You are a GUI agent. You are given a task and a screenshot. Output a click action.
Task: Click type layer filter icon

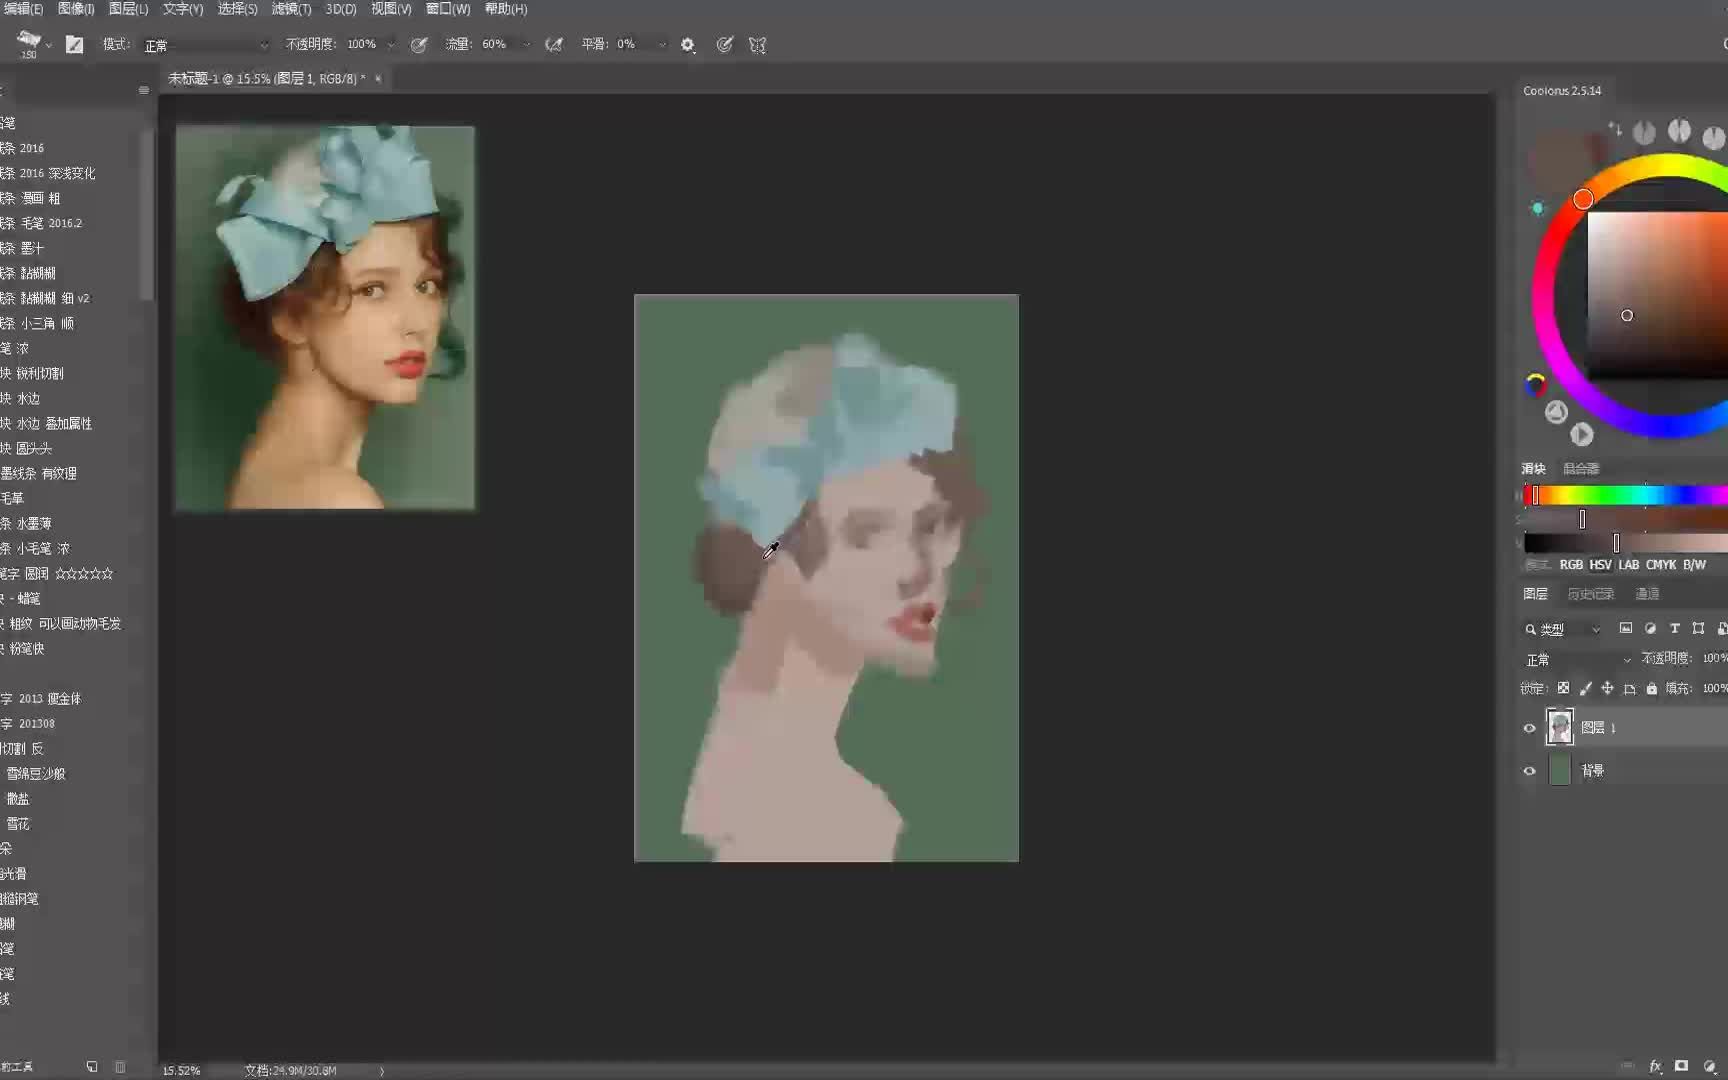(x=1674, y=629)
